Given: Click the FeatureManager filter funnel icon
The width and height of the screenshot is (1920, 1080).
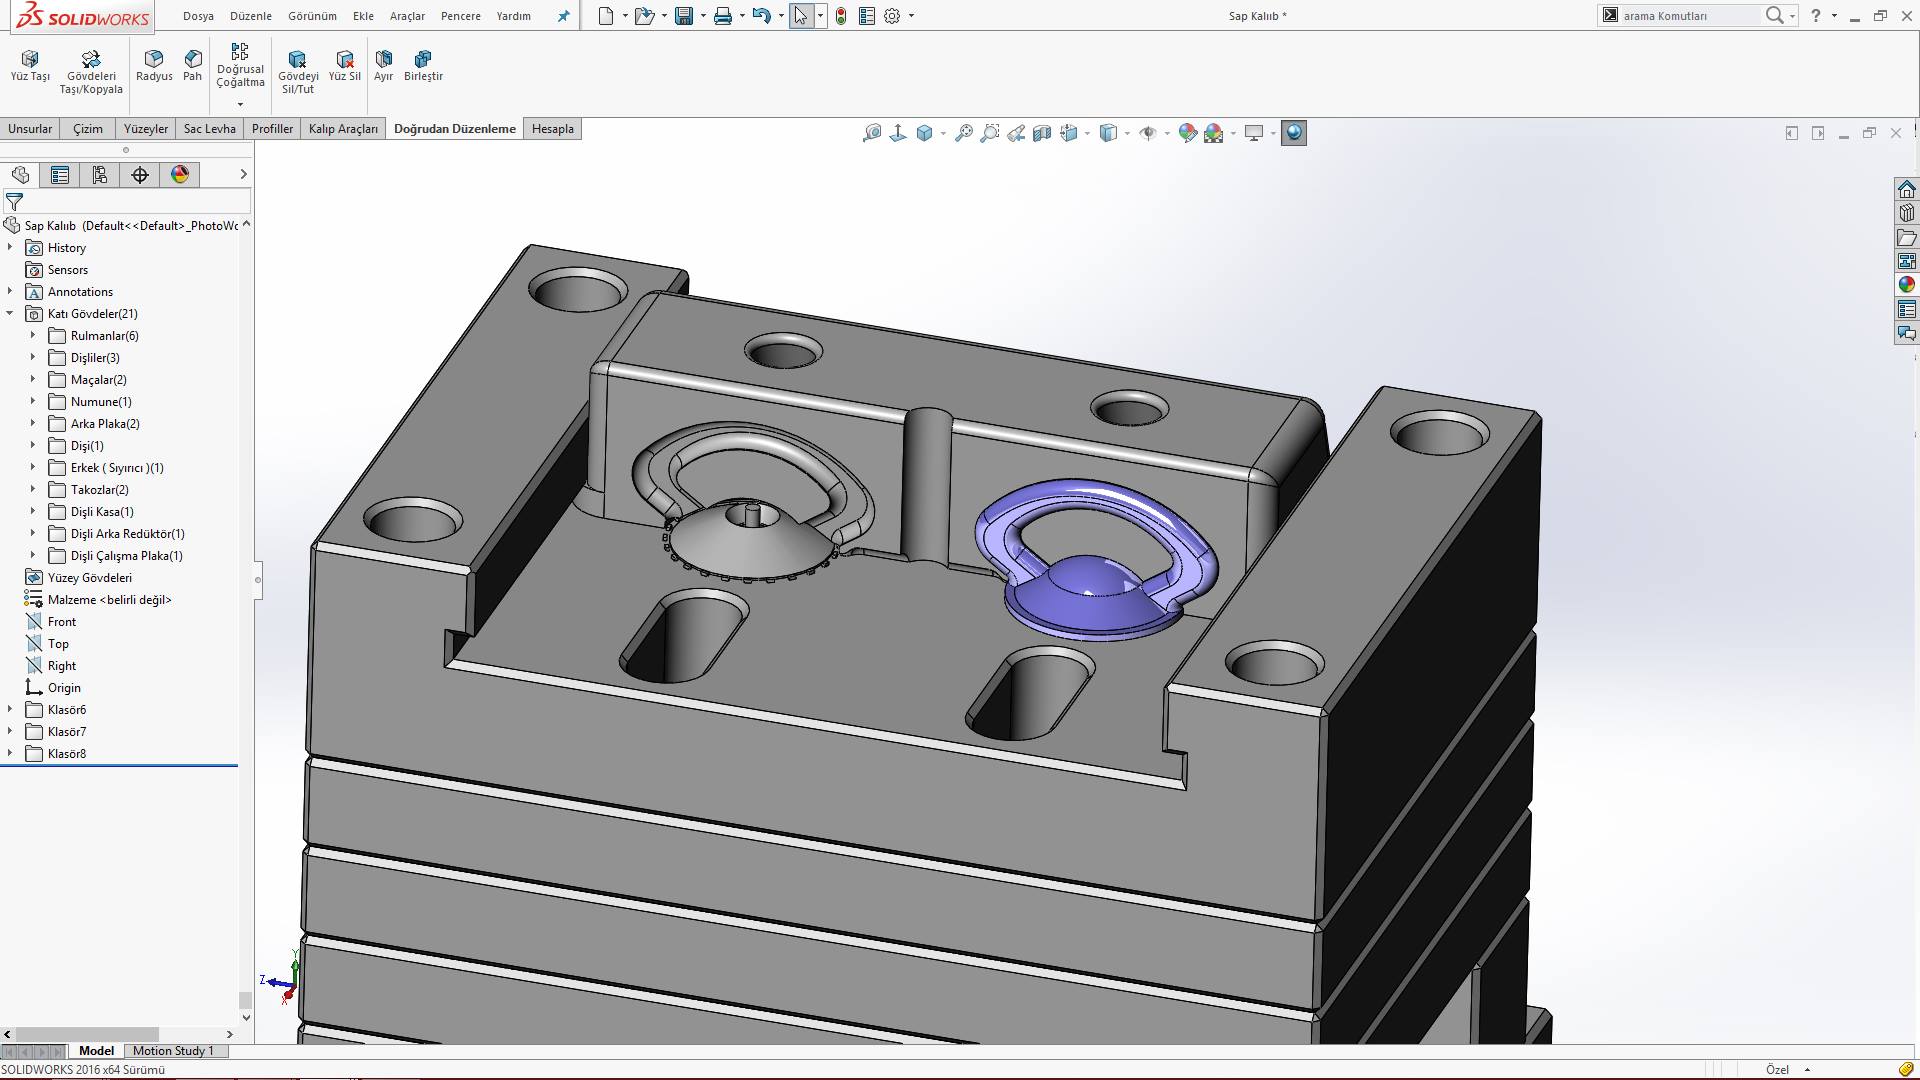Looking at the screenshot, I should click(x=14, y=201).
